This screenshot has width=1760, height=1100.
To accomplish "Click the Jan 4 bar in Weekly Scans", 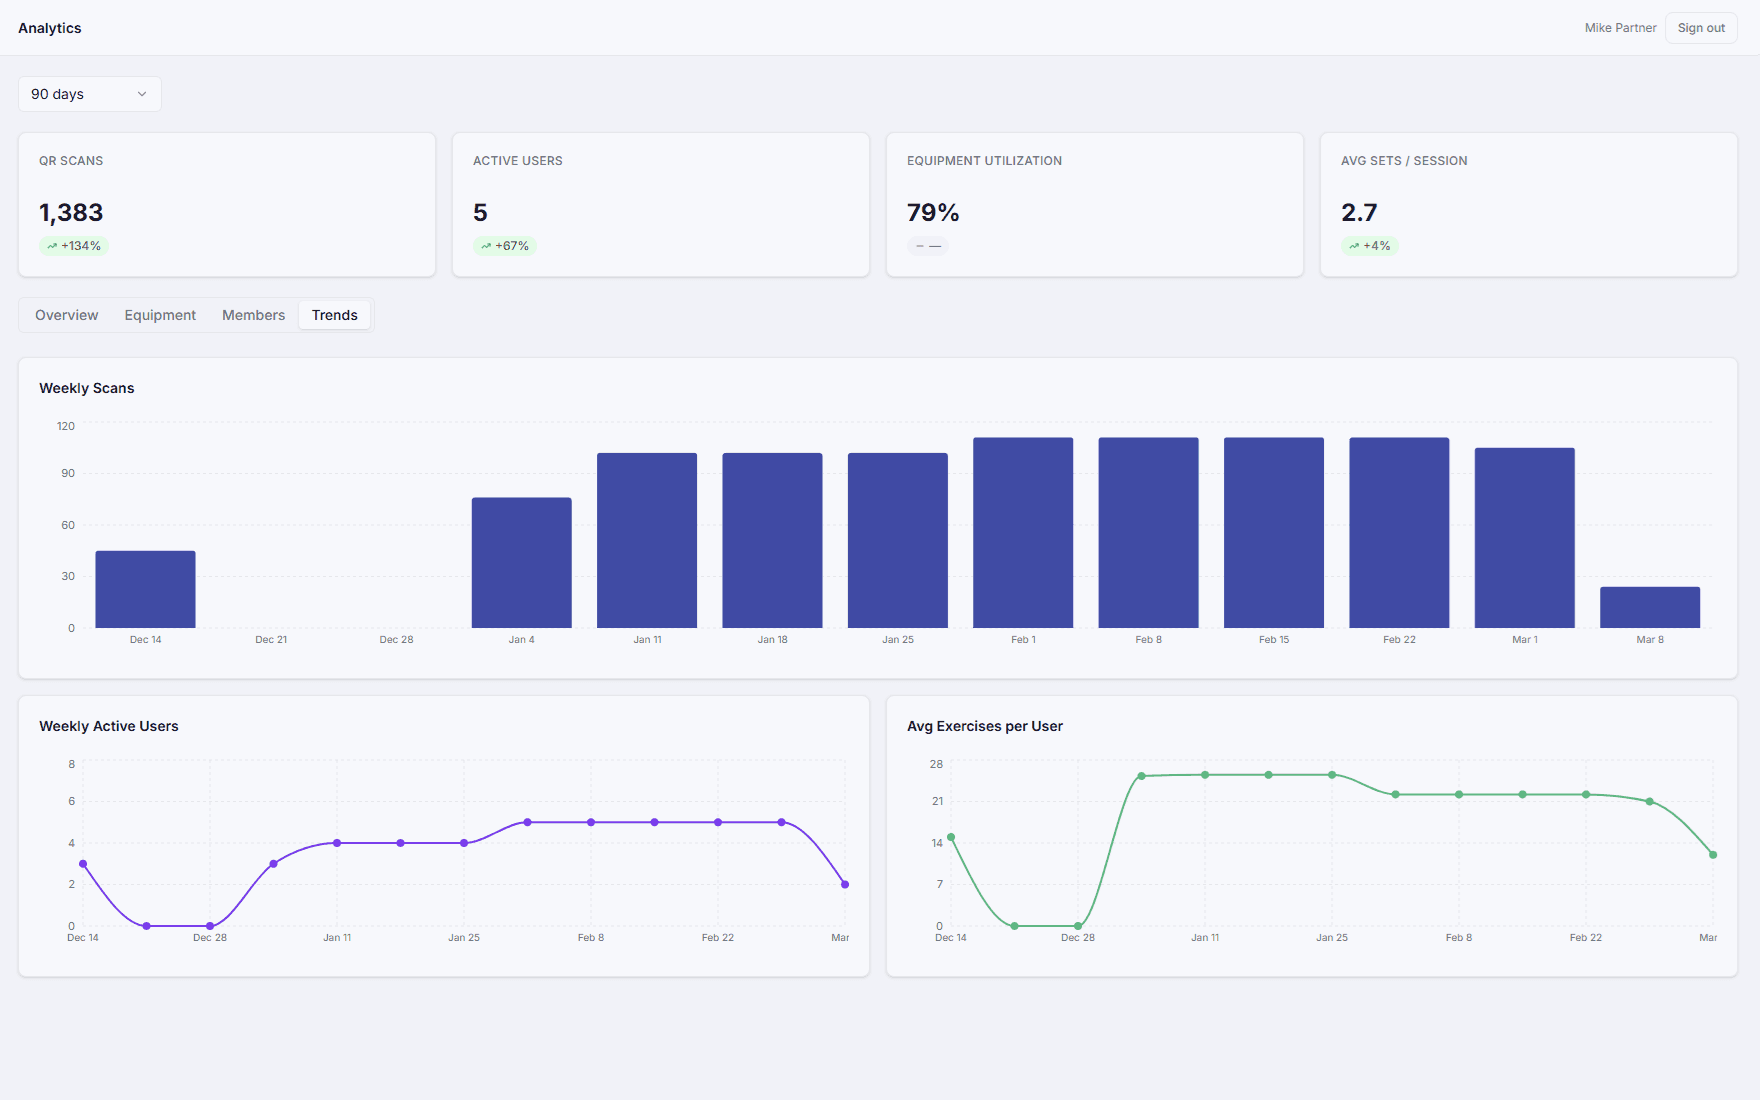I will coord(521,562).
